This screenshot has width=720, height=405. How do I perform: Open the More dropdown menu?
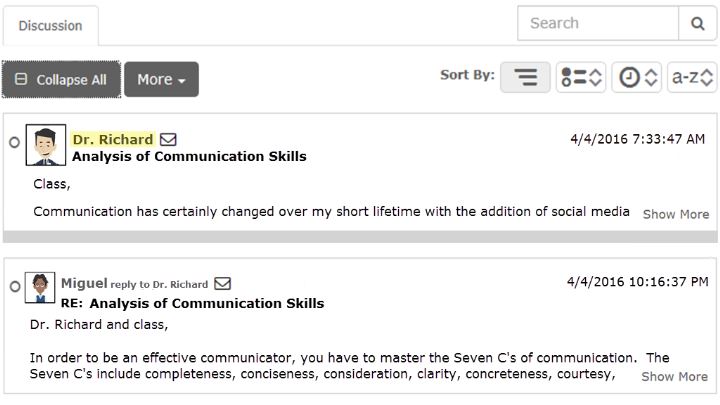coord(161,79)
